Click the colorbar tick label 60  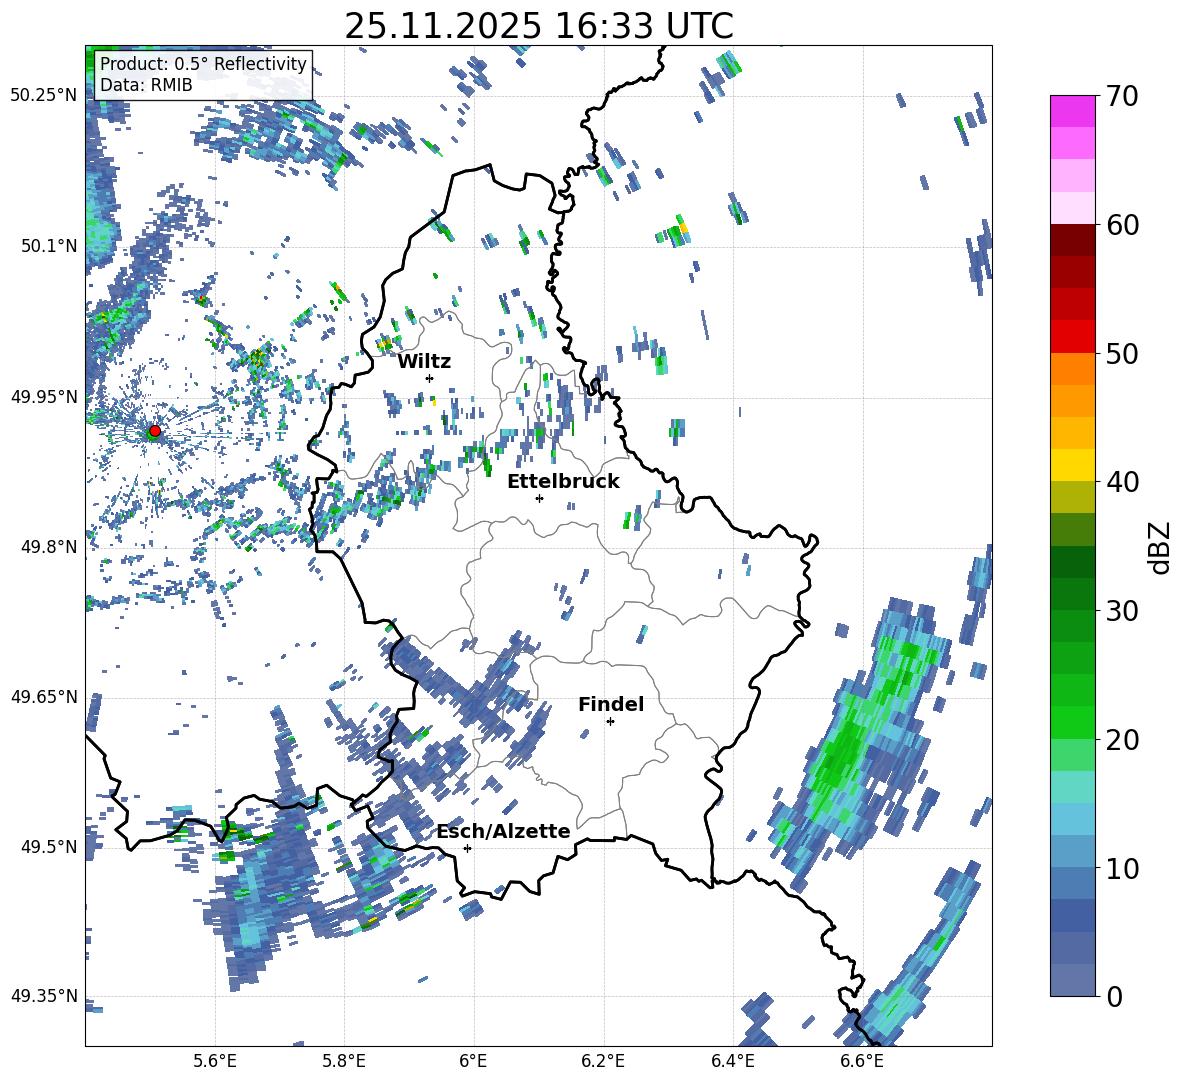click(1122, 225)
